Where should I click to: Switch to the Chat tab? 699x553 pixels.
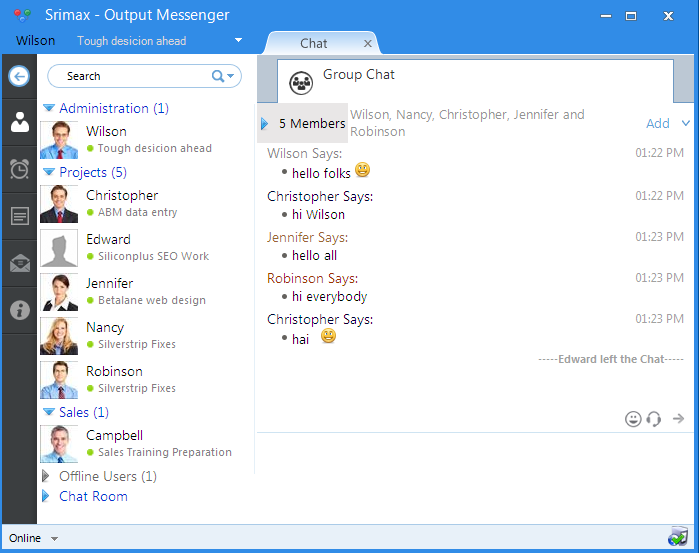coord(314,43)
